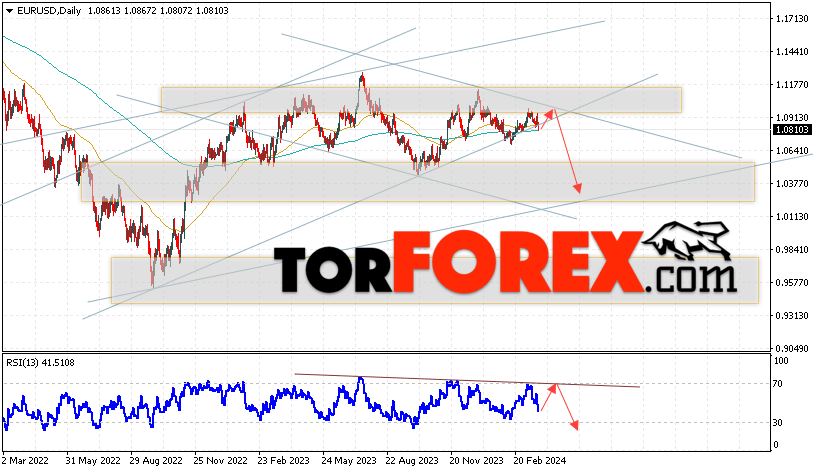816x472 pixels.
Task: Click the RSI 100 level label
Action: (781, 361)
